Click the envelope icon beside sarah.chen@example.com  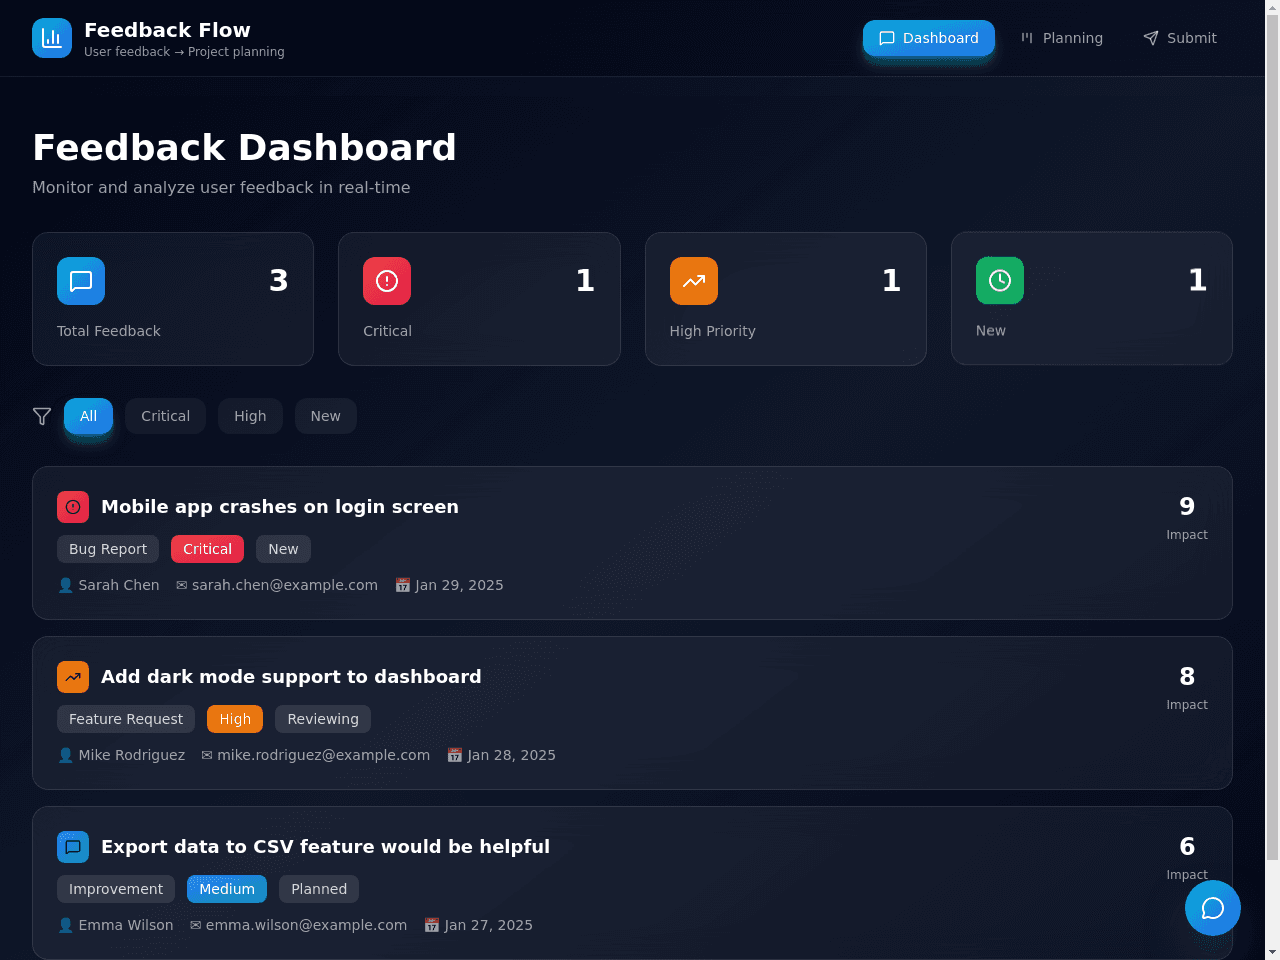[182, 585]
